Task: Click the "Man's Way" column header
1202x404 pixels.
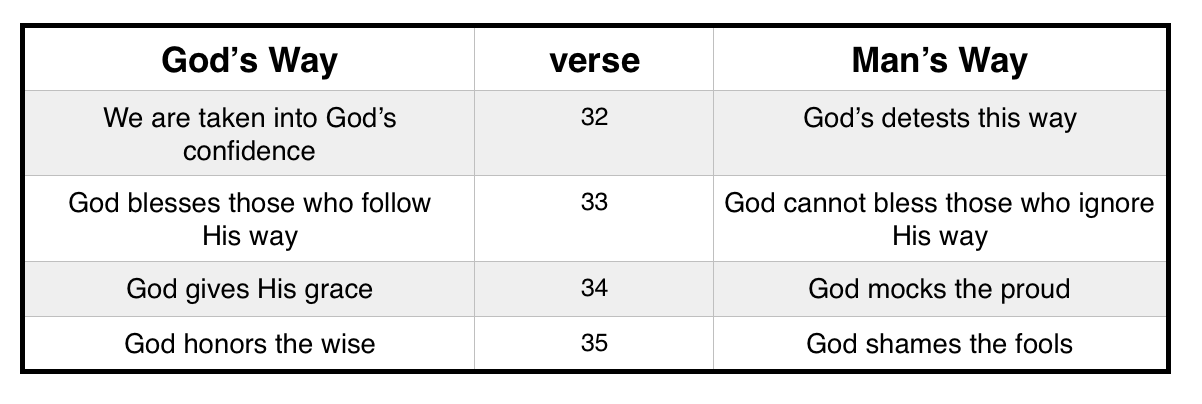Action: 939,61
